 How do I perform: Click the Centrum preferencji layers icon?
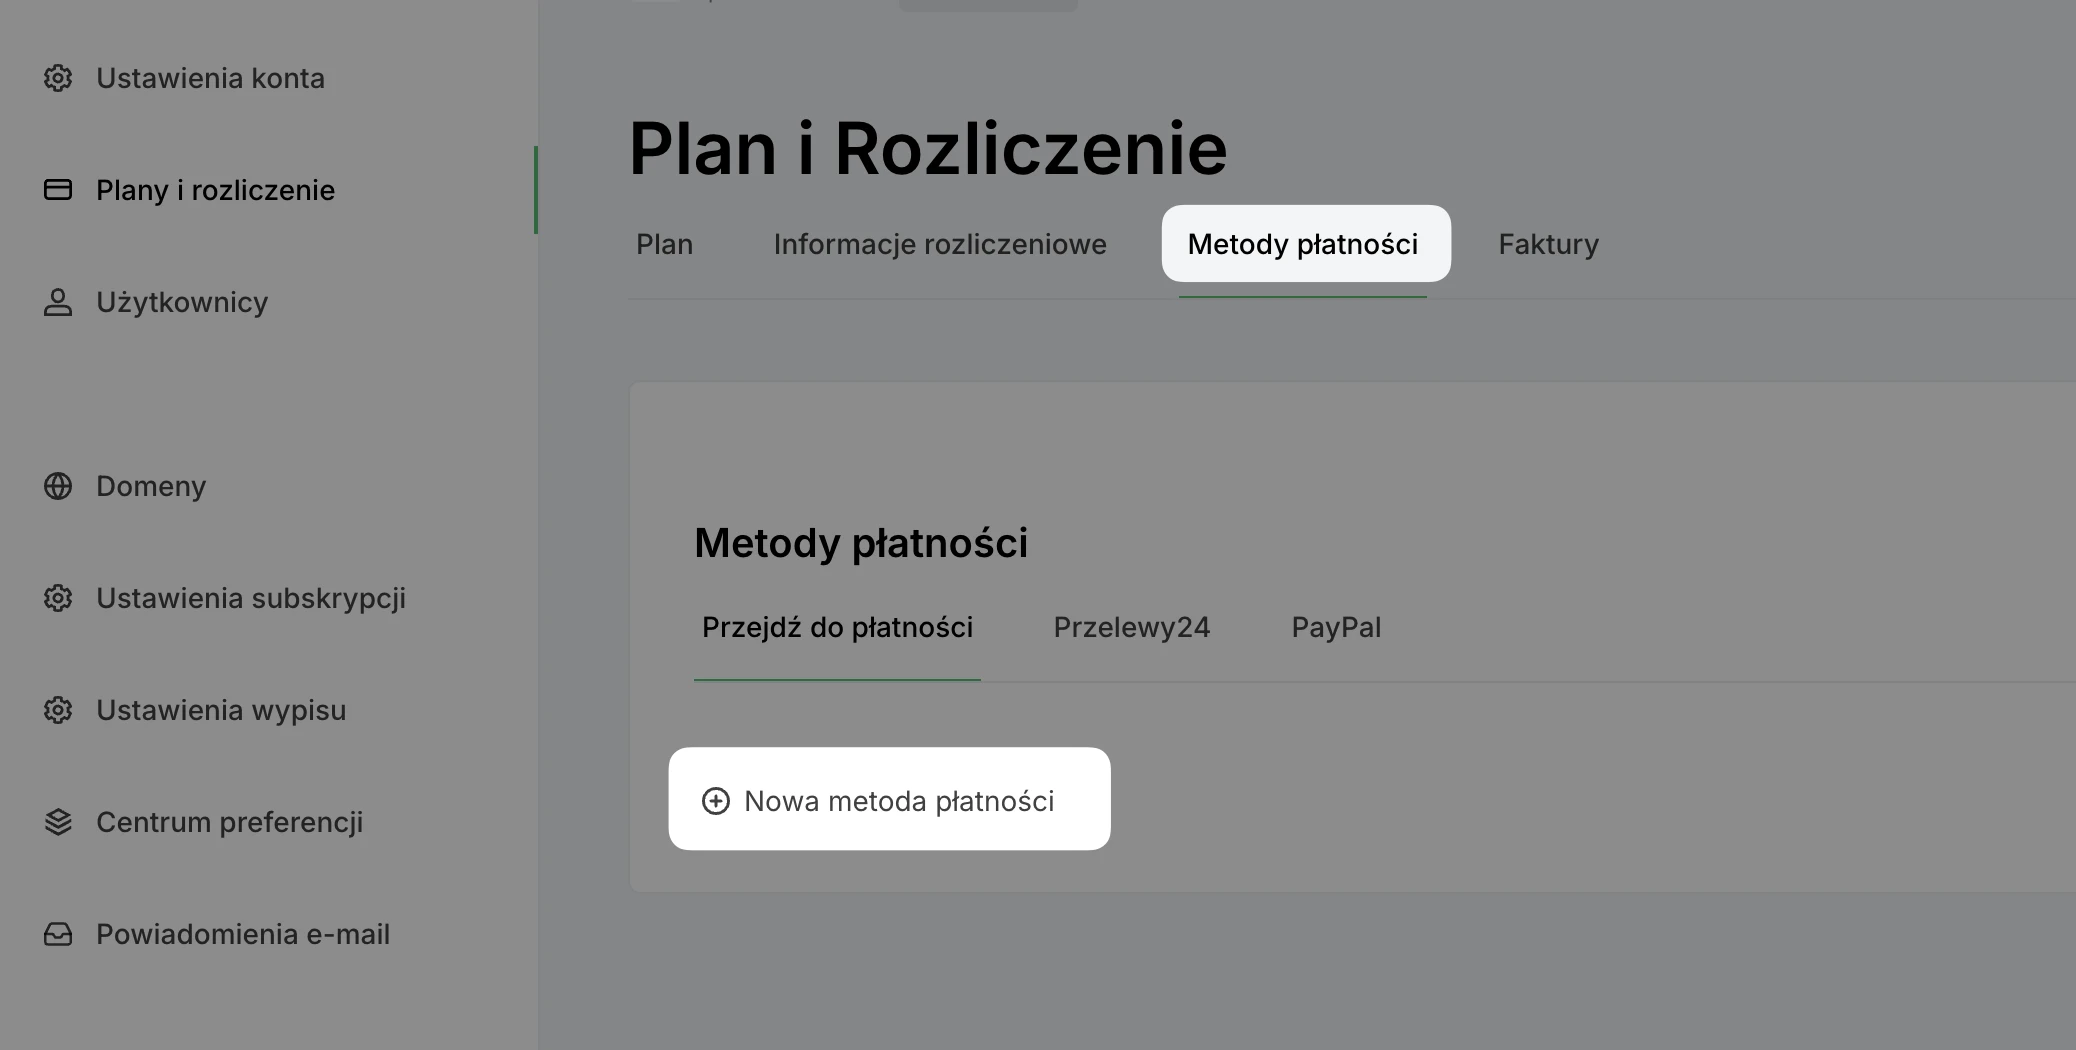click(x=58, y=822)
